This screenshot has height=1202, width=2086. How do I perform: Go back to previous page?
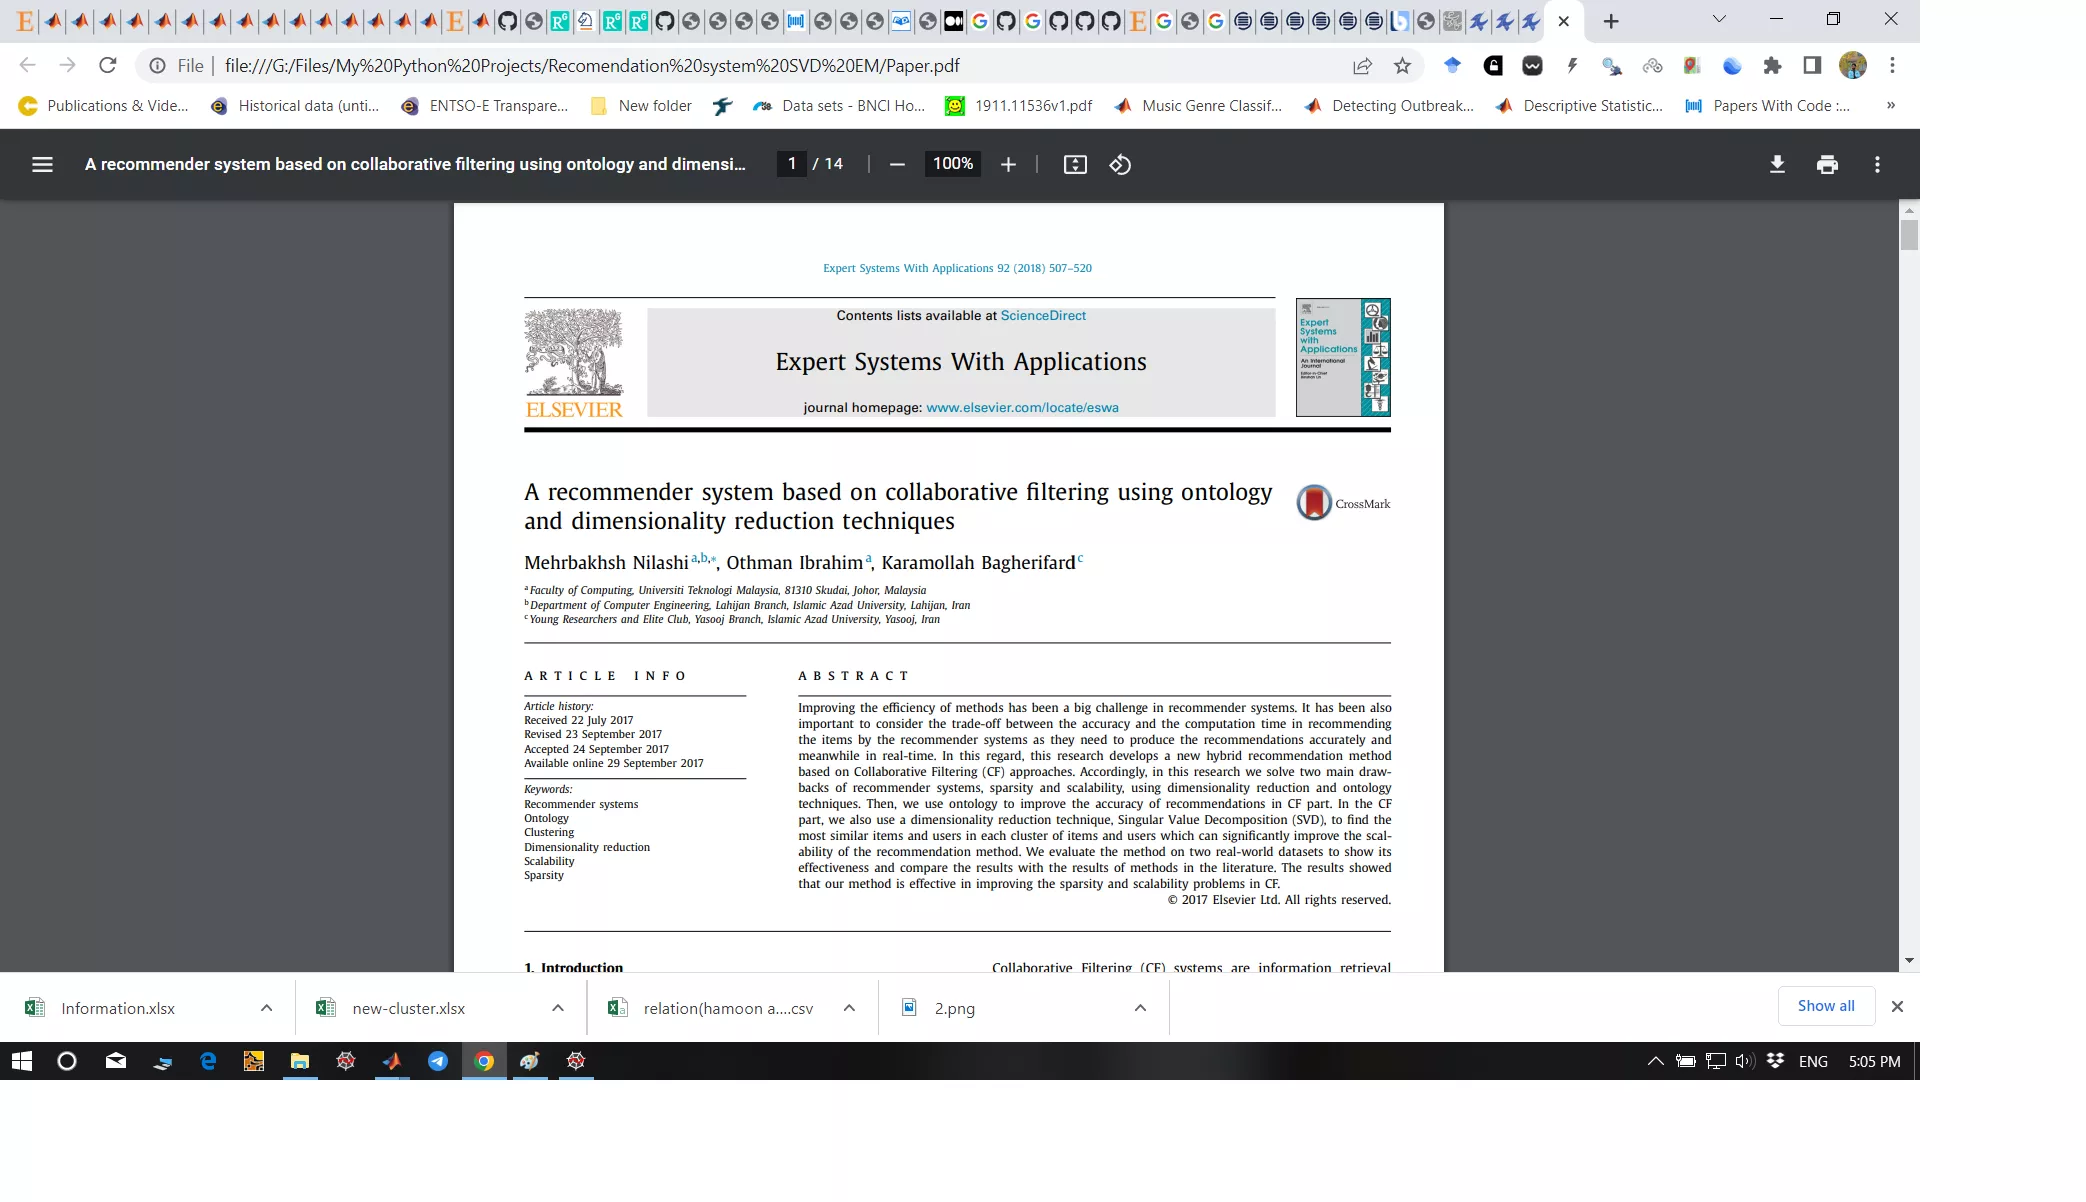(27, 65)
